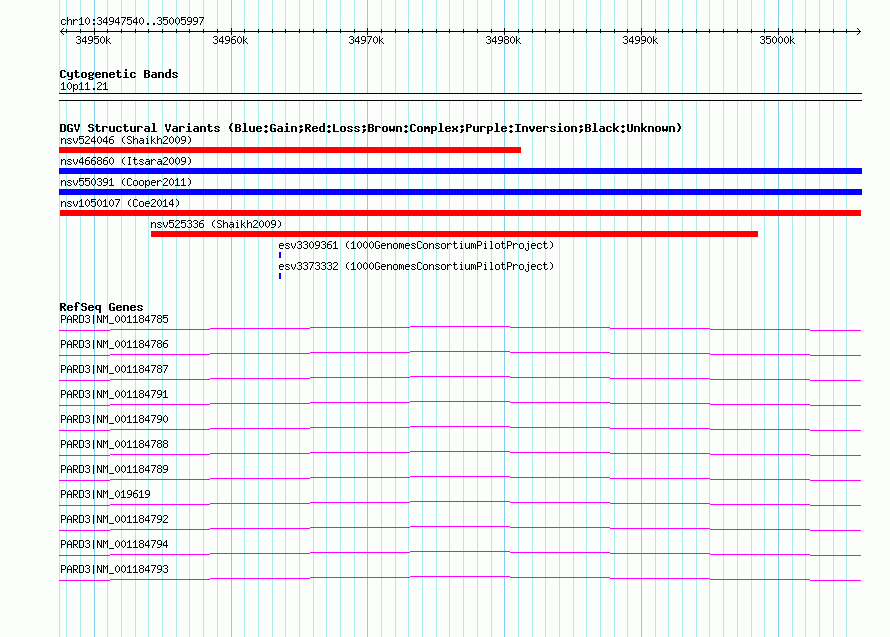Select PARD3|NM_001184785 transcript label
The width and height of the screenshot is (890, 637).
pos(114,319)
